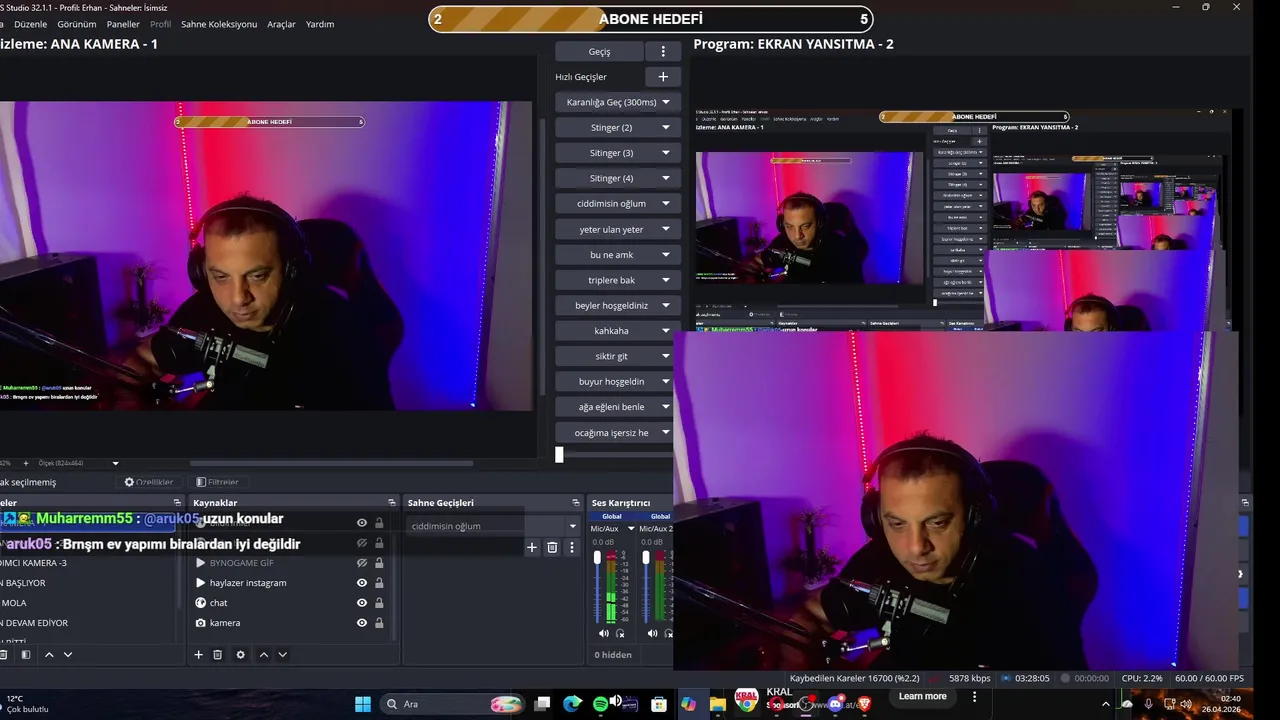Pop out the Sahneler dock
This screenshot has width=1280, height=720.
pos(177,503)
